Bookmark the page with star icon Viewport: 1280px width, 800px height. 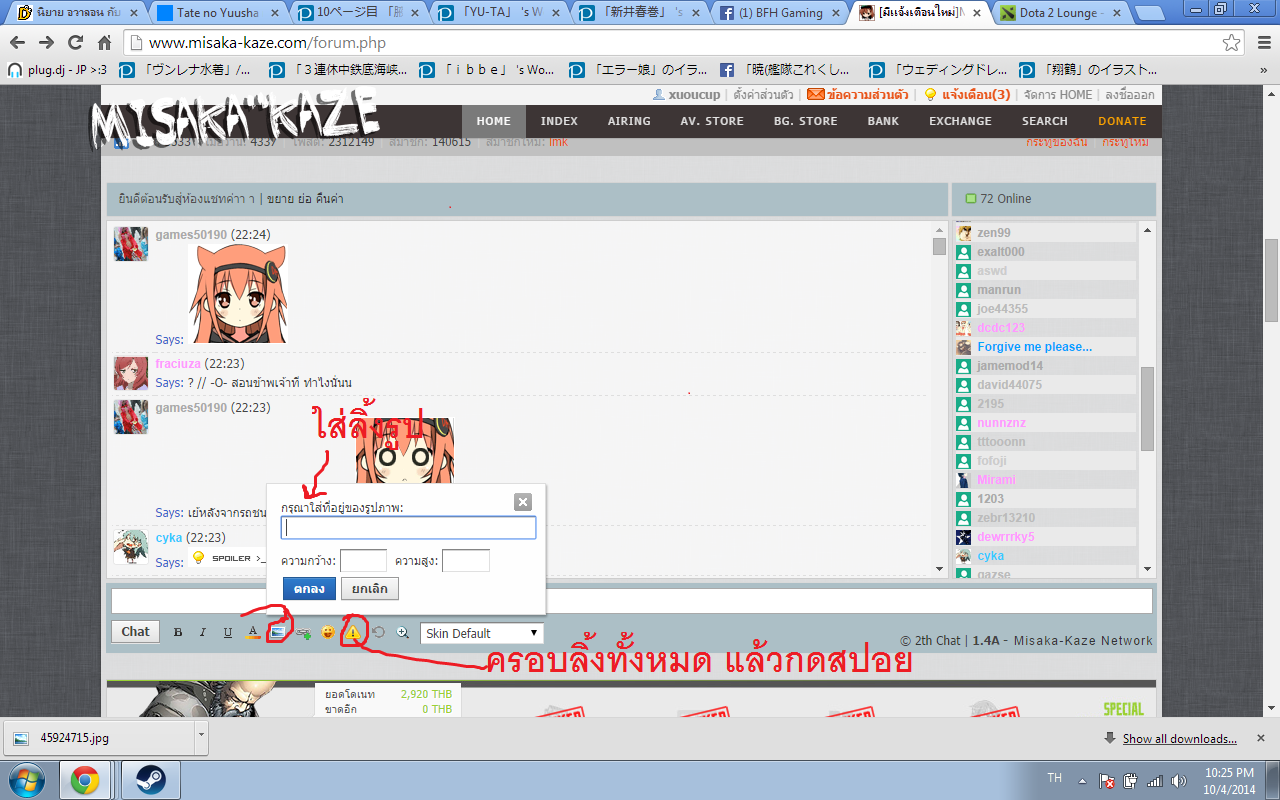[x=1232, y=43]
